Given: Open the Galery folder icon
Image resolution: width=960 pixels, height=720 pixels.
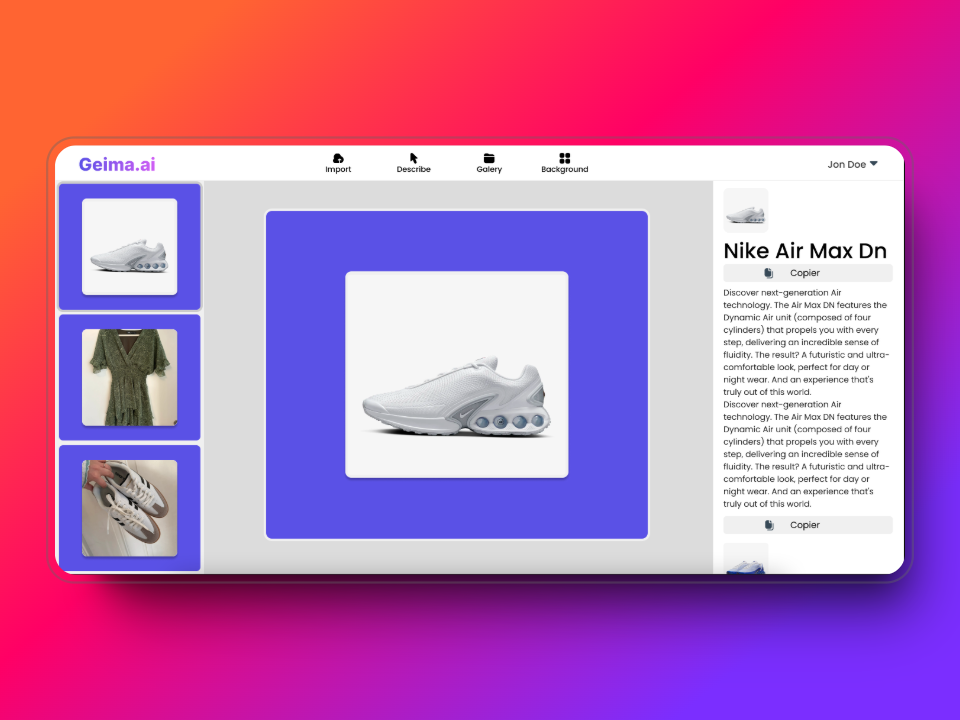Looking at the screenshot, I should point(489,158).
